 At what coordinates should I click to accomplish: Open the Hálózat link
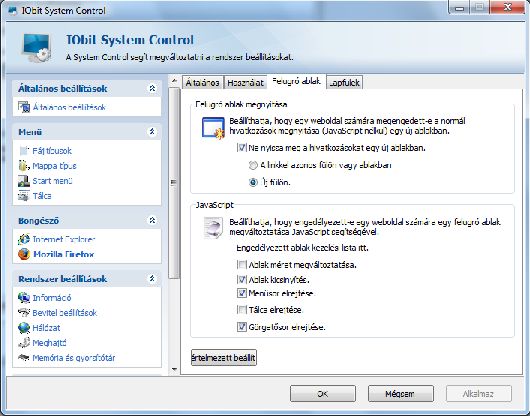[x=46, y=328]
